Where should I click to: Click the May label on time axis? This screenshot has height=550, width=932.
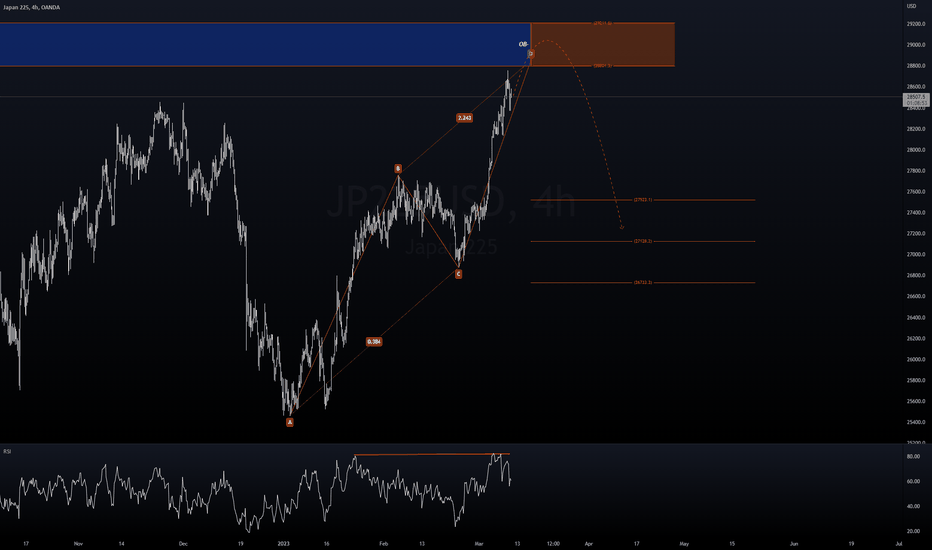pyautogui.click(x=684, y=543)
